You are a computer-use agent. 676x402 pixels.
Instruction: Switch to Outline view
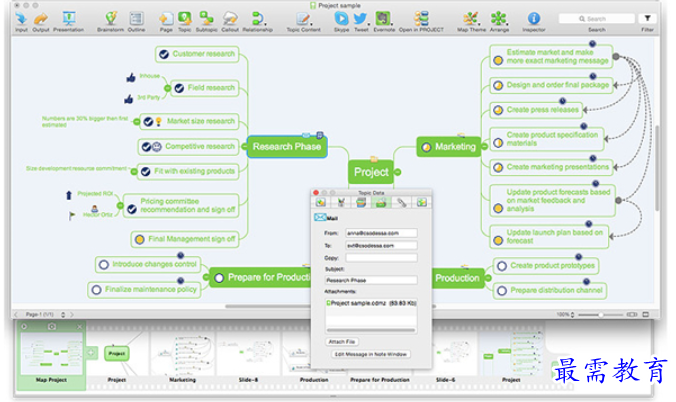(x=136, y=22)
